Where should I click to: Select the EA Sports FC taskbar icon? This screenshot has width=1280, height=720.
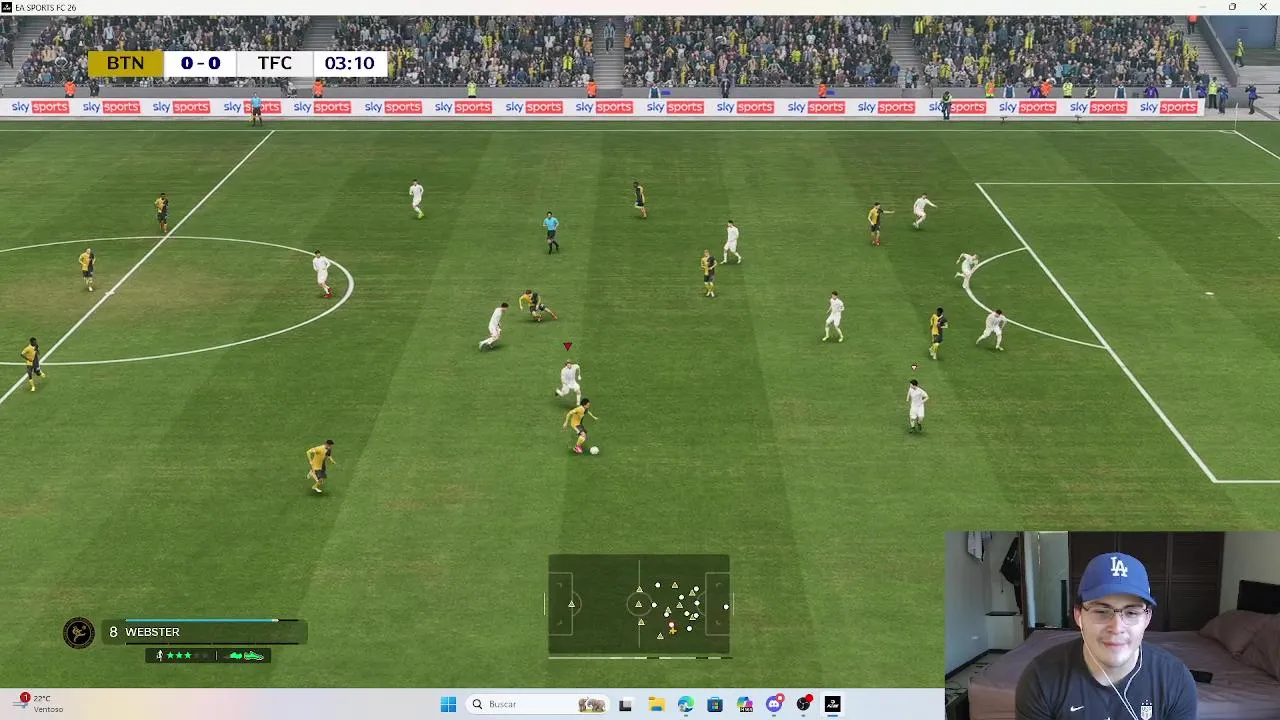(832, 704)
